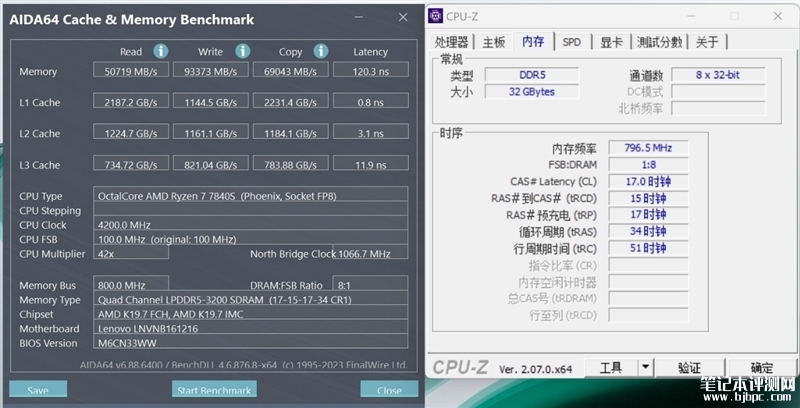The height and width of the screenshot is (408, 800).
Task: Click the CPU Multiplier value 42x
Action: pyautogui.click(x=131, y=251)
